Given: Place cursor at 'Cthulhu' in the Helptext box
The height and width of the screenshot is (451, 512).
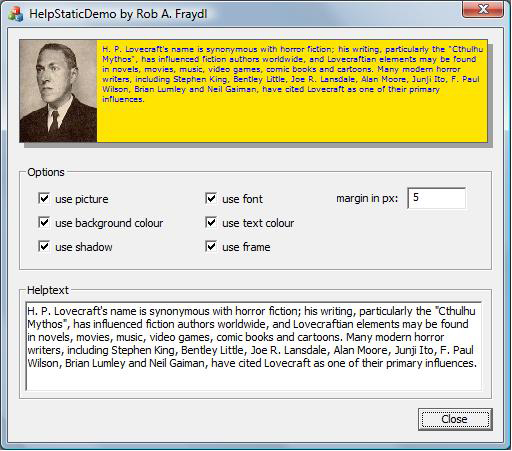Looking at the screenshot, I should coord(457,311).
